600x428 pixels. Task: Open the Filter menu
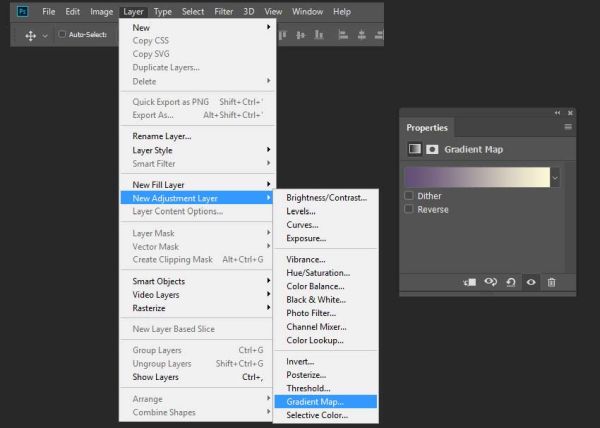[x=223, y=12]
